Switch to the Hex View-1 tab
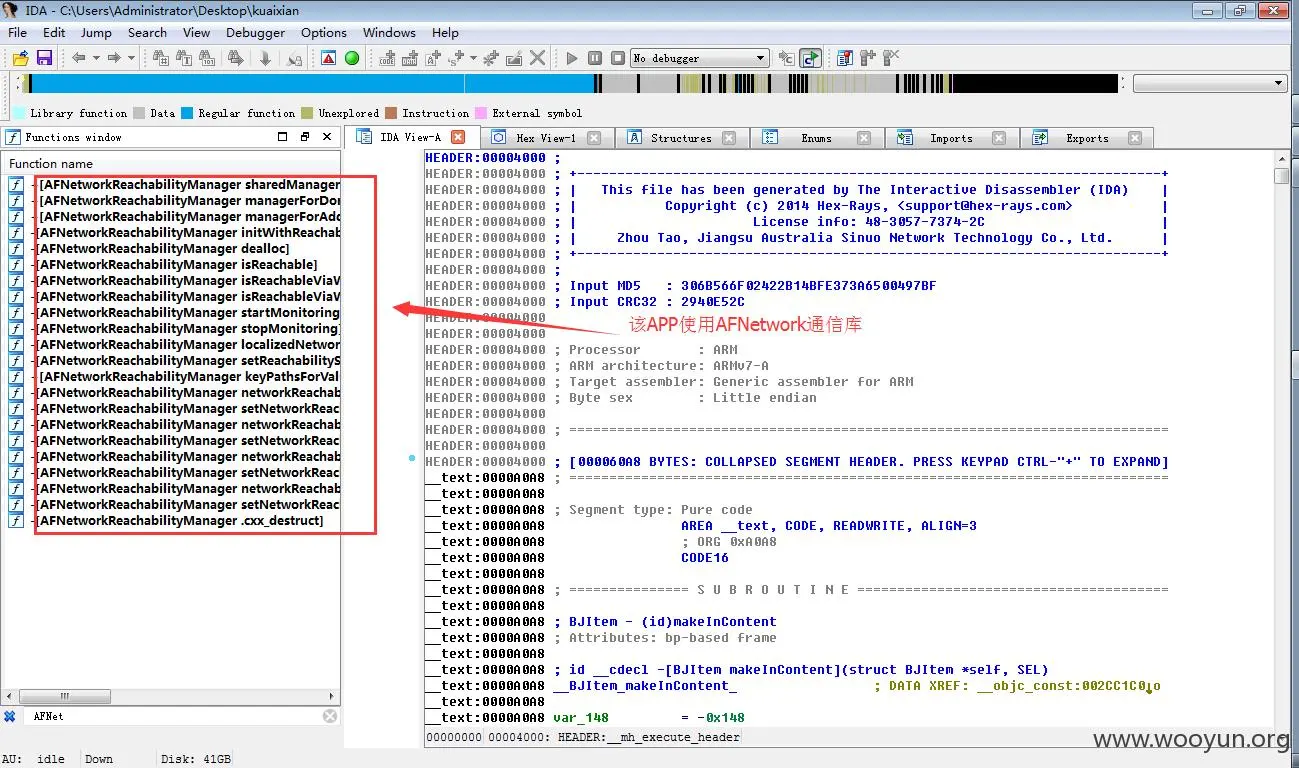The width and height of the screenshot is (1299, 768). tap(545, 138)
